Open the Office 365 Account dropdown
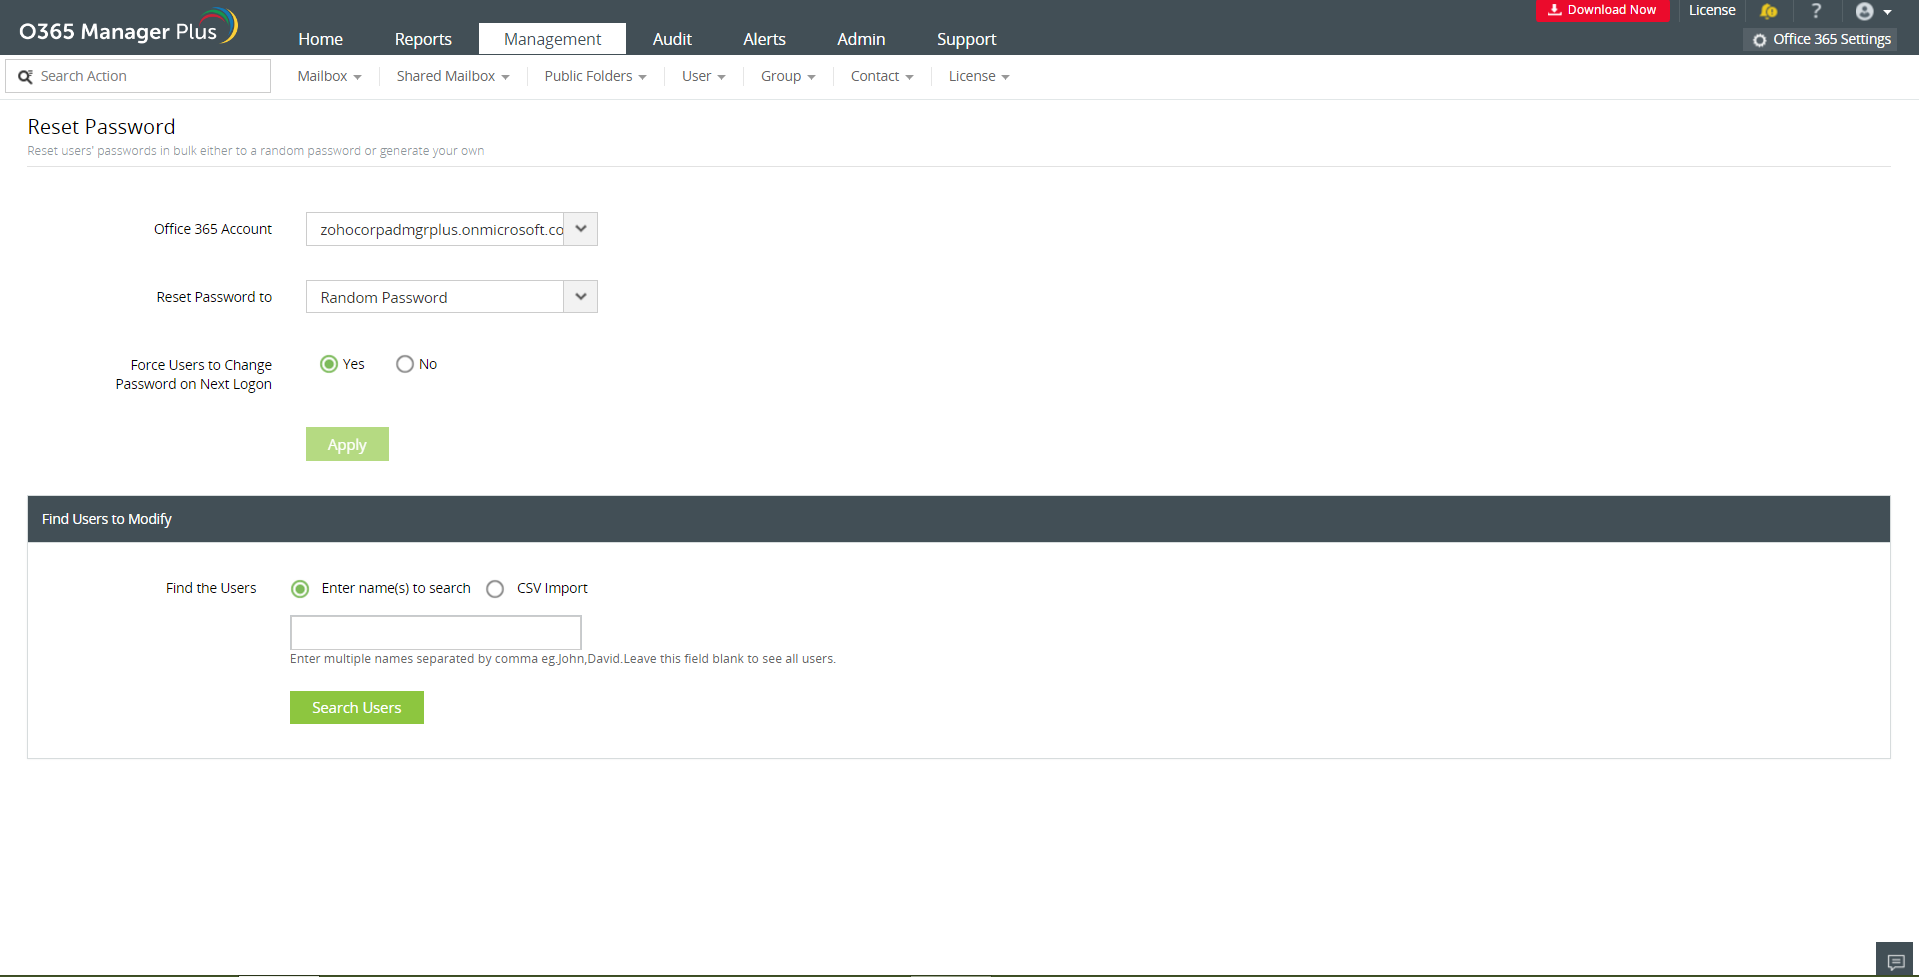 tap(452, 229)
